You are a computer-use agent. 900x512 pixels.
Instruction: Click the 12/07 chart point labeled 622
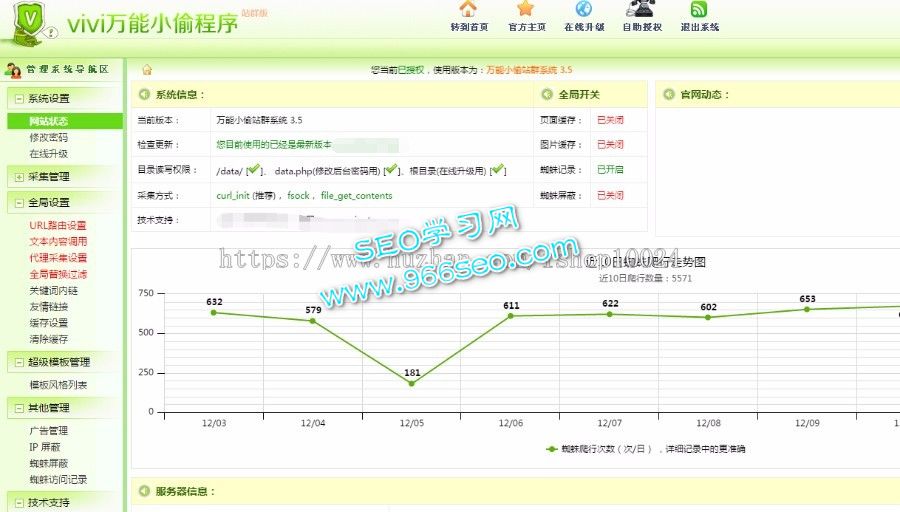pos(610,314)
